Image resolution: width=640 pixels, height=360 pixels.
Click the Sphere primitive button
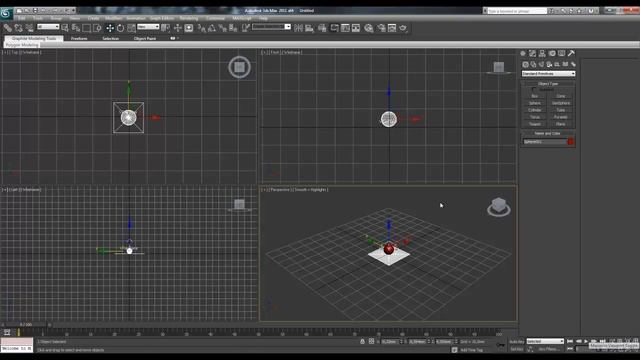tap(535, 103)
